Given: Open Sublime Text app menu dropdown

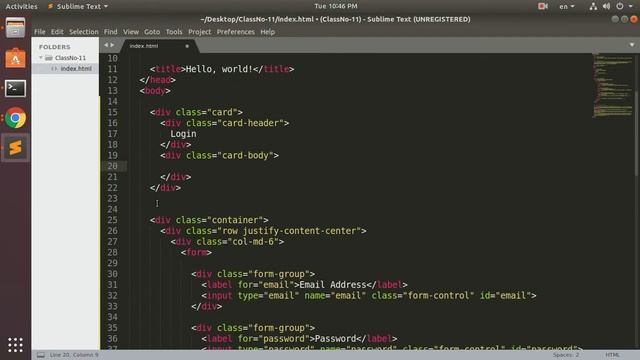Looking at the screenshot, I should pos(78,6).
